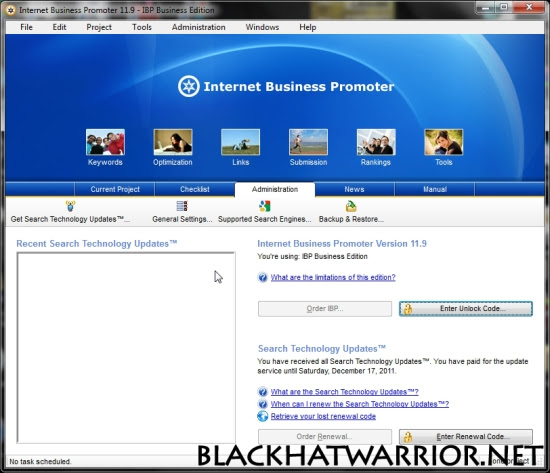
Task: Open the Administration menu in menu bar
Action: coord(199,27)
